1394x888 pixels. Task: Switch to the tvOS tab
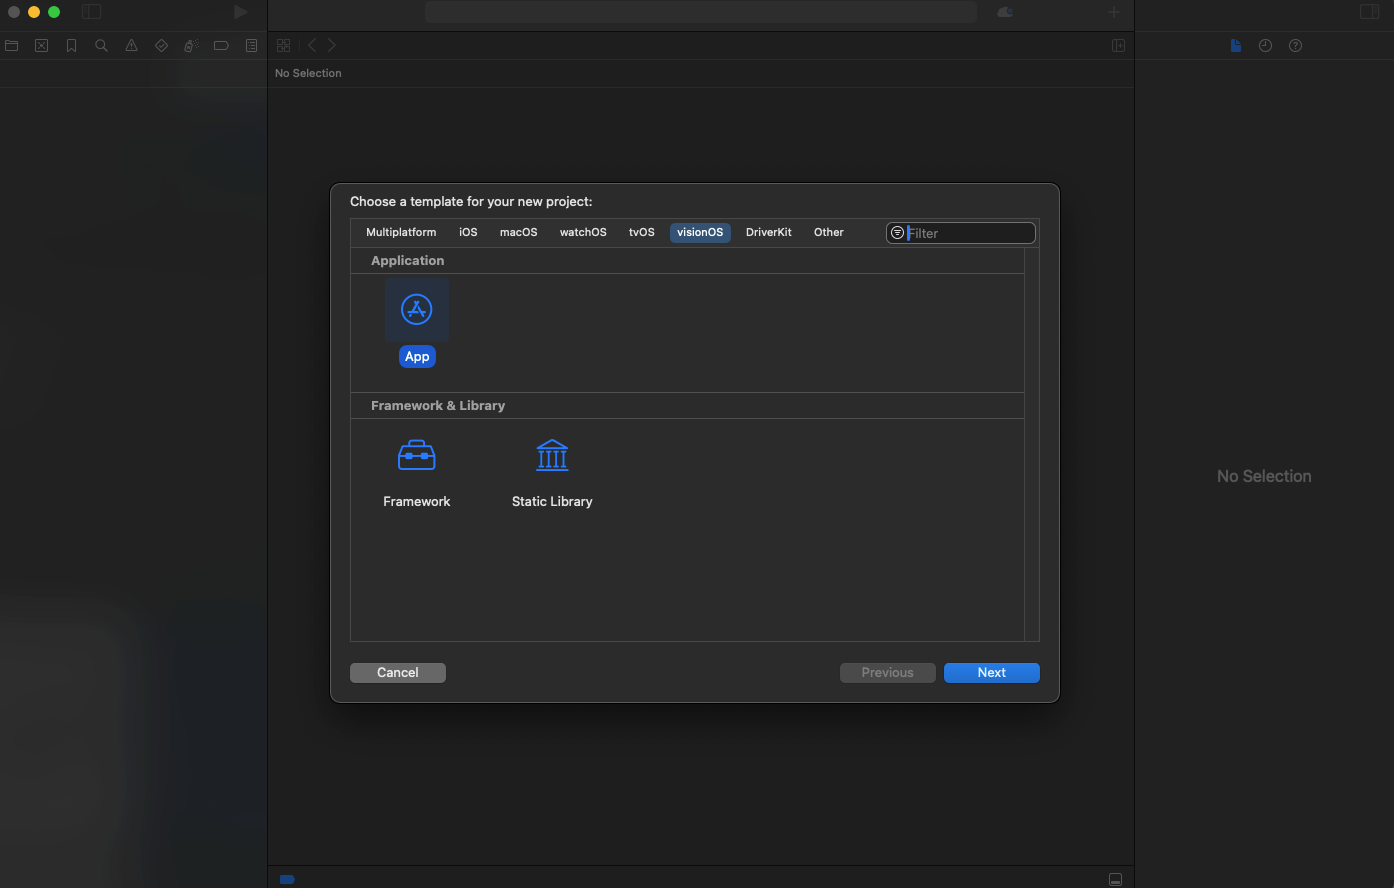click(642, 232)
